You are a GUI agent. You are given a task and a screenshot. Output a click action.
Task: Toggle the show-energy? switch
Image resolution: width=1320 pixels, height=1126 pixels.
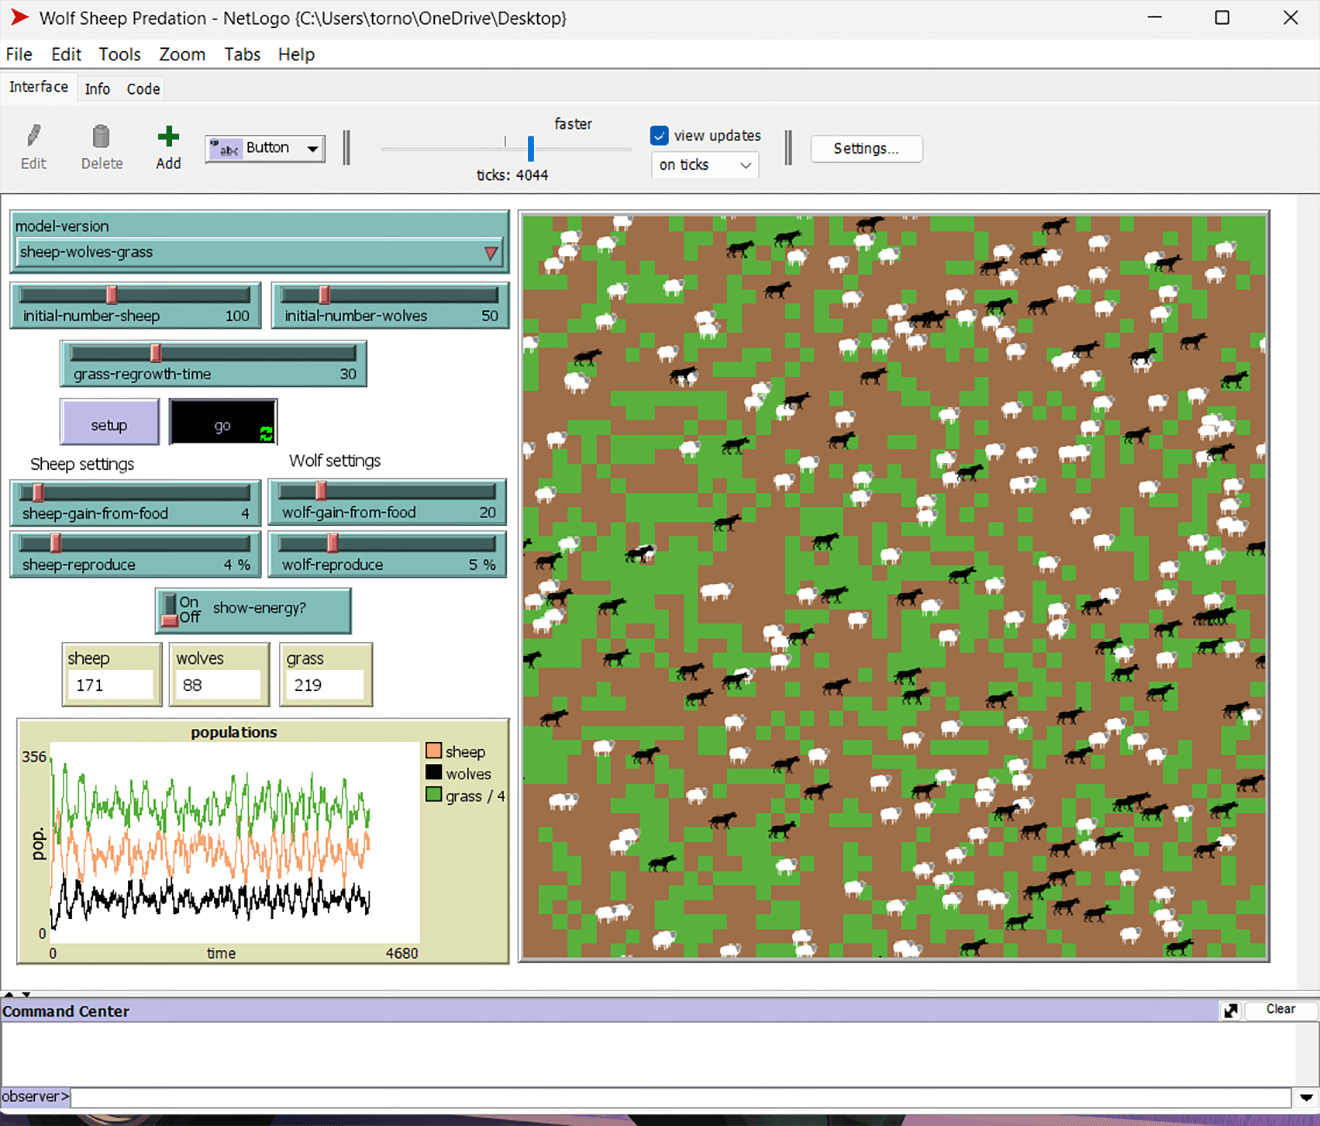click(171, 610)
